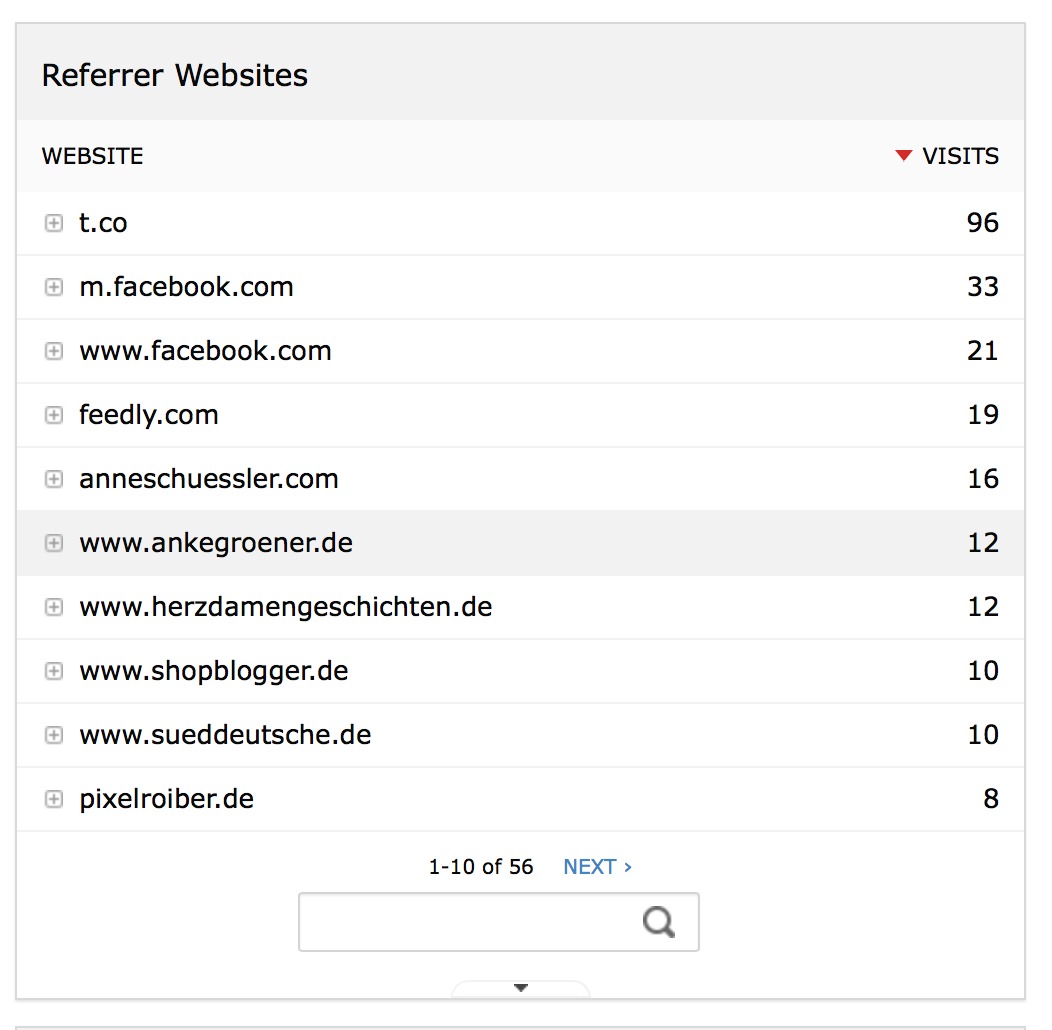This screenshot has width=1052, height=1030.
Task: Click the red sort arrow beside VISITS
Action: (904, 156)
